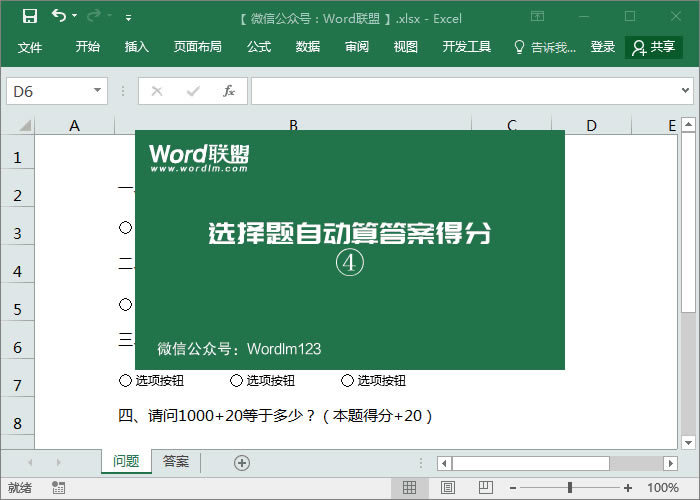
Task: Click the Save icon in the title bar
Action: pyautogui.click(x=30, y=17)
